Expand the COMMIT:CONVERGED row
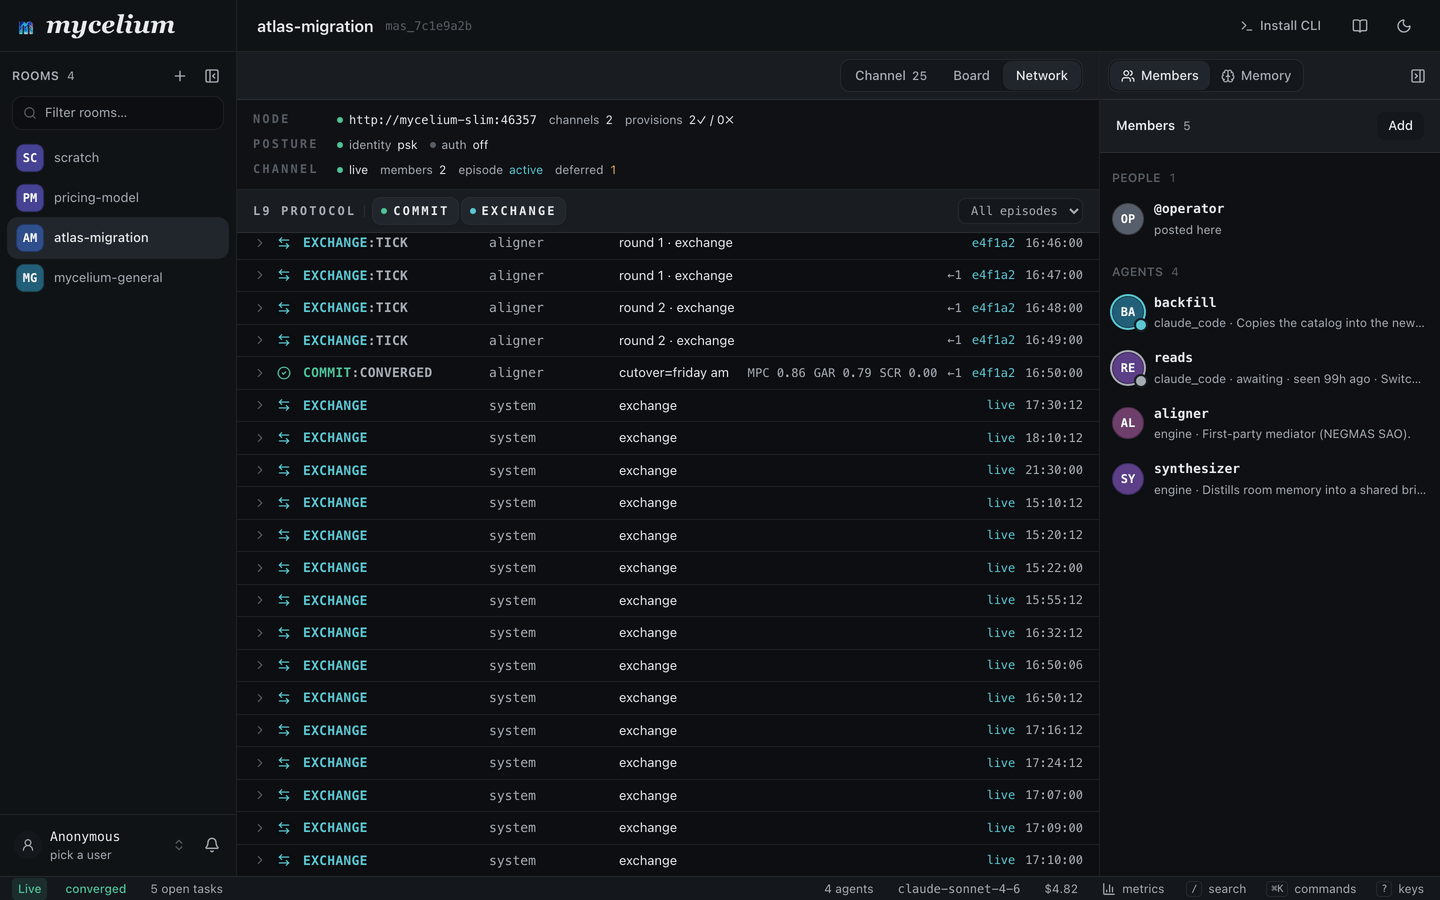Image resolution: width=1440 pixels, height=900 pixels. tap(260, 373)
